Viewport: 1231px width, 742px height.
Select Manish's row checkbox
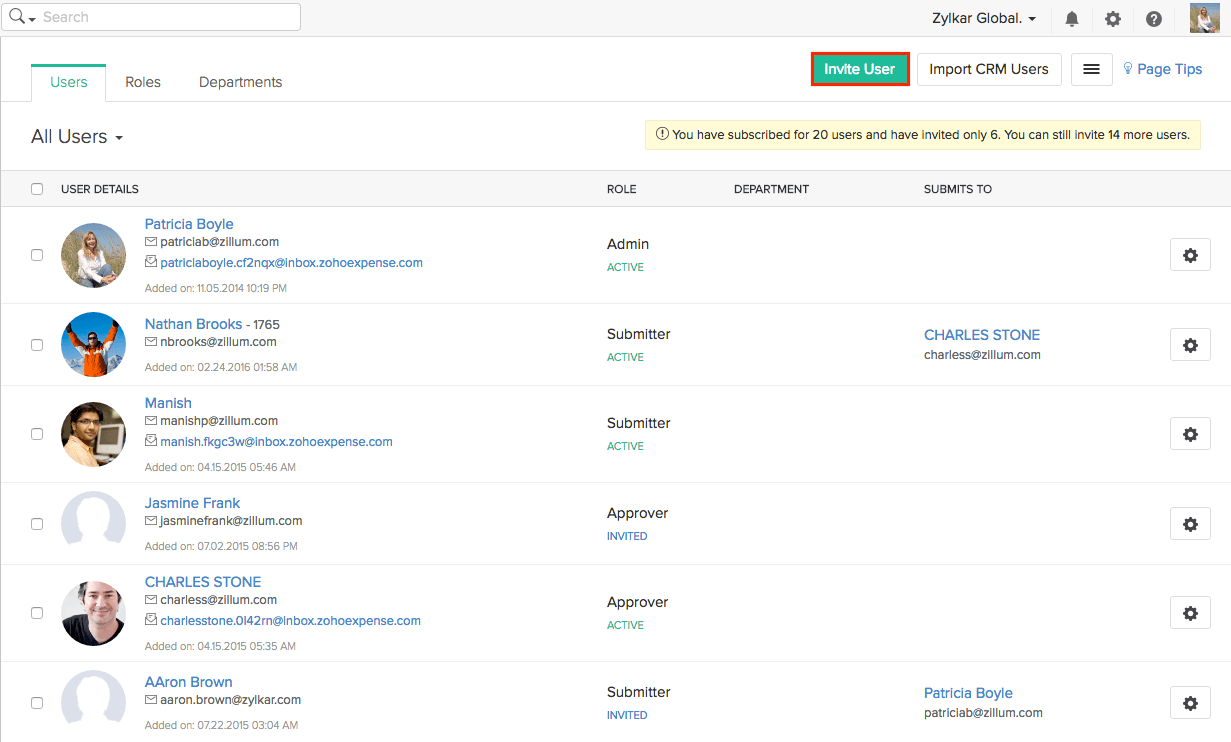[x=37, y=434]
